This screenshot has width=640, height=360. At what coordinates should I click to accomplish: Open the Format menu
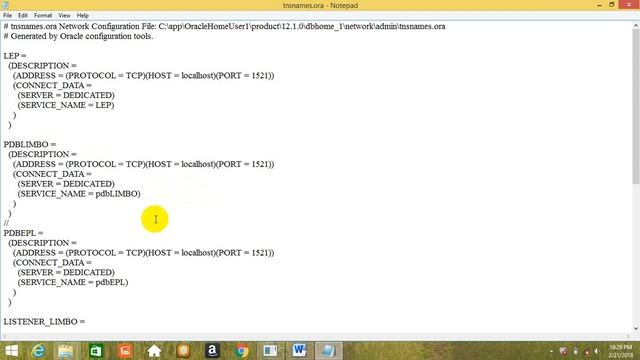(x=43, y=16)
